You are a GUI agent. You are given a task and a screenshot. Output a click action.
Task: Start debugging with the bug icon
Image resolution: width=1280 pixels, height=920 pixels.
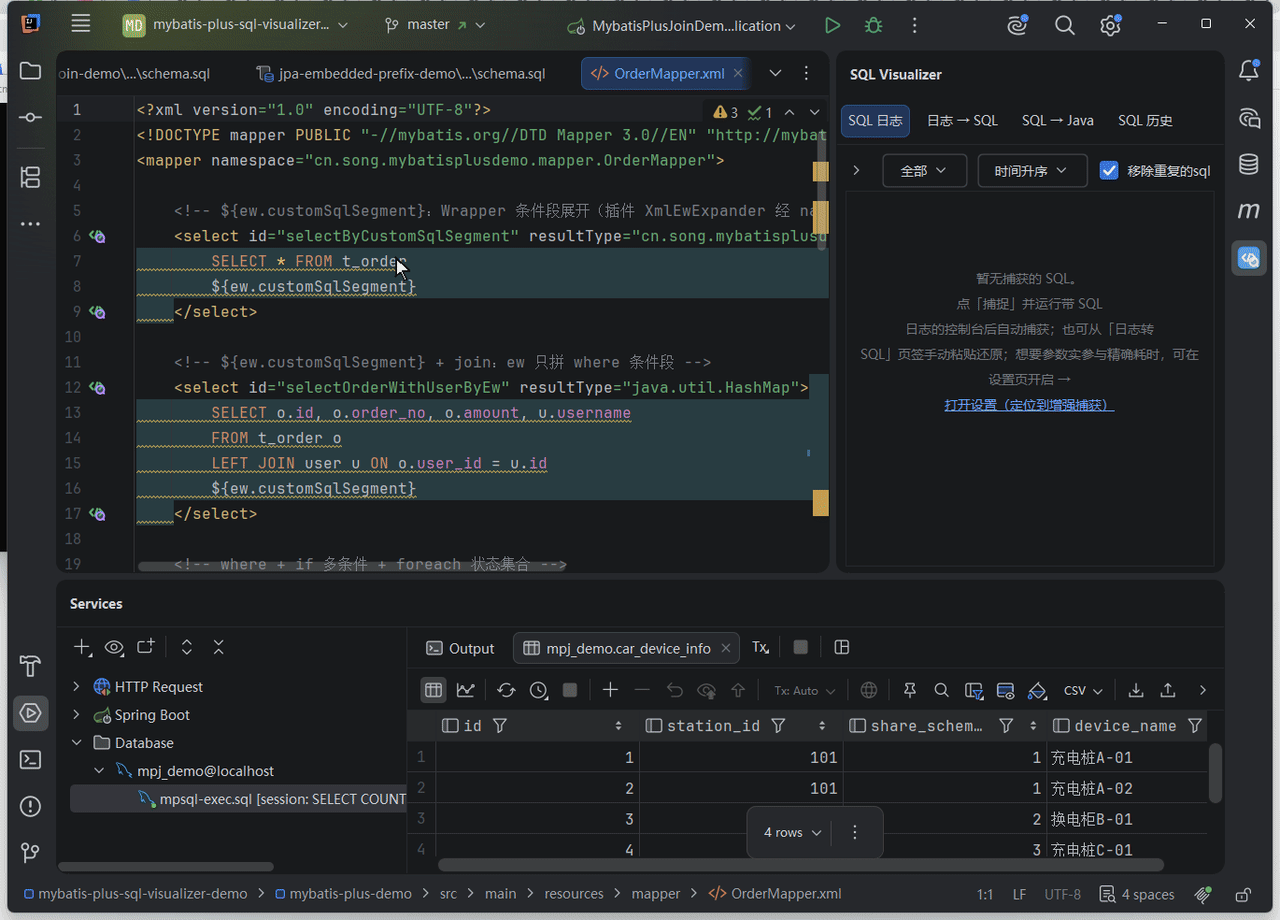pyautogui.click(x=873, y=26)
